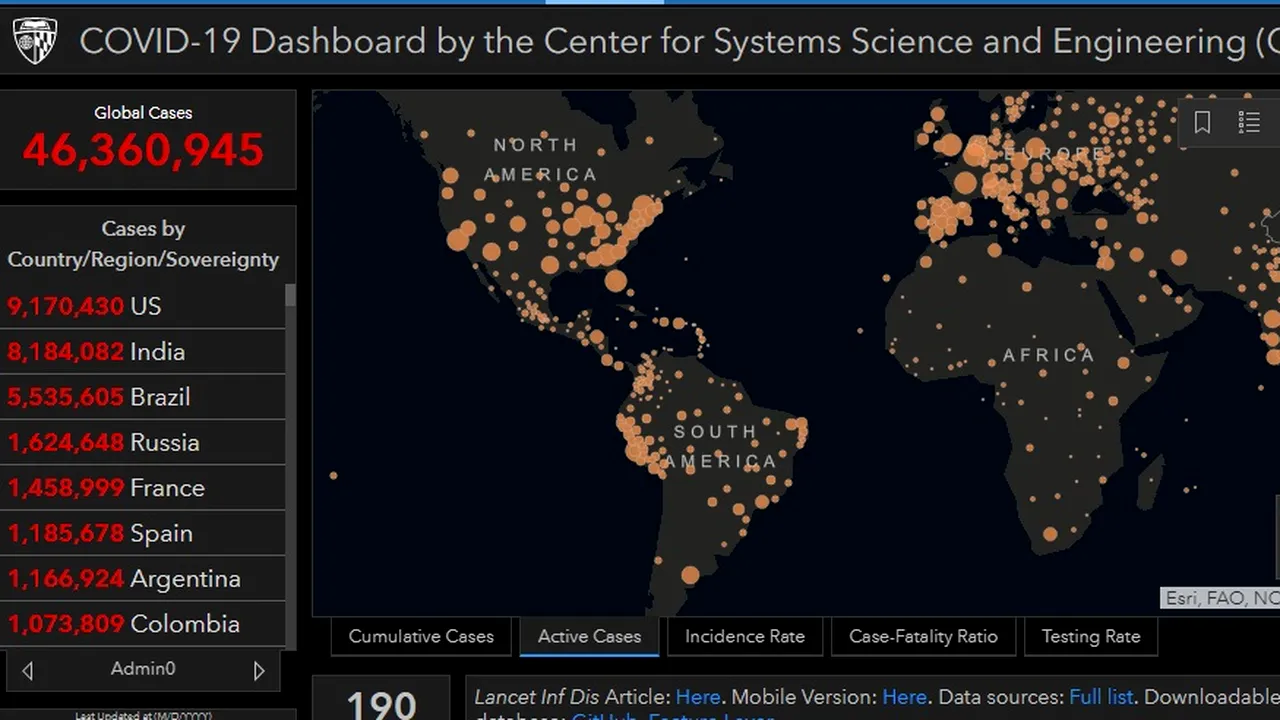Screen dimensions: 1280x720
Task: Open the data sources Full list link
Action: (1101, 697)
